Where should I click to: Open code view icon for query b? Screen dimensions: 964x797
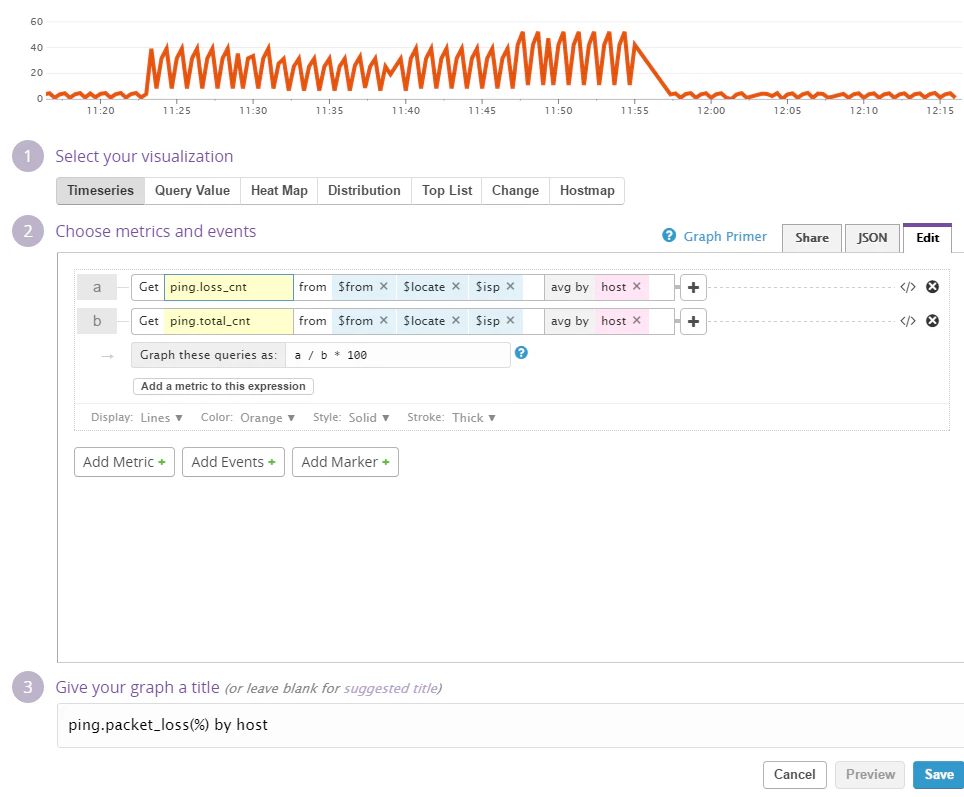pos(907,321)
